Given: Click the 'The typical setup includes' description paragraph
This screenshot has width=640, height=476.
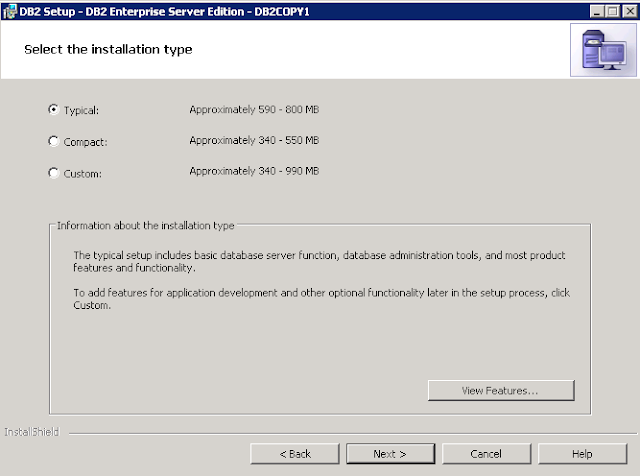Looking at the screenshot, I should 319,261.
